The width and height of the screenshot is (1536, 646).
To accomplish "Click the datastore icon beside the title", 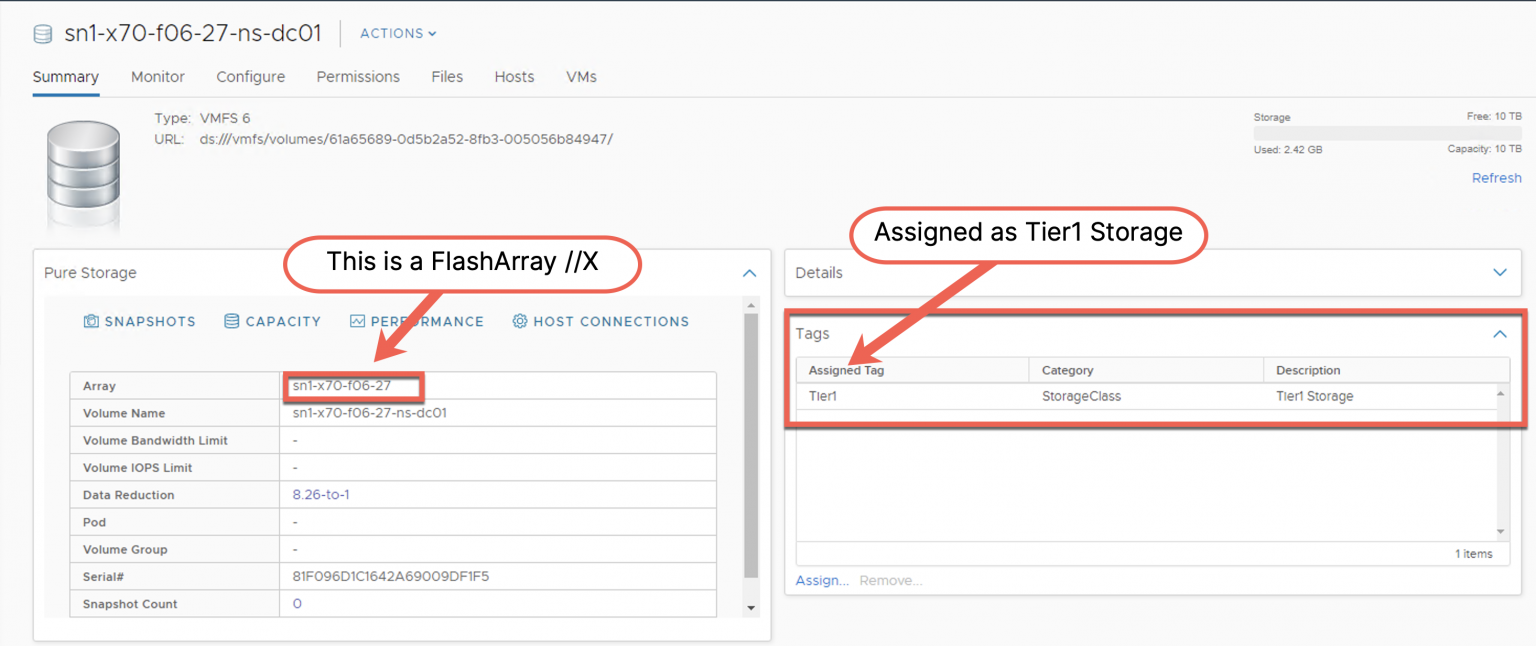I will click(42, 34).
